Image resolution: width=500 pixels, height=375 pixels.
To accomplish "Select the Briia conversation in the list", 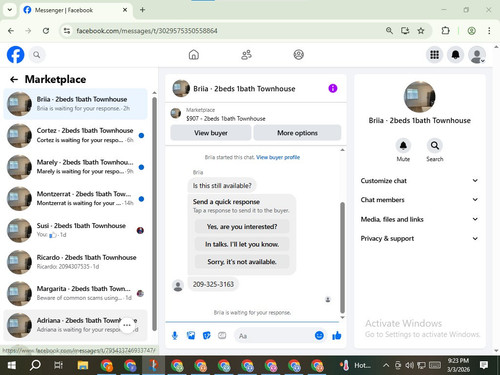I will (x=75, y=104).
